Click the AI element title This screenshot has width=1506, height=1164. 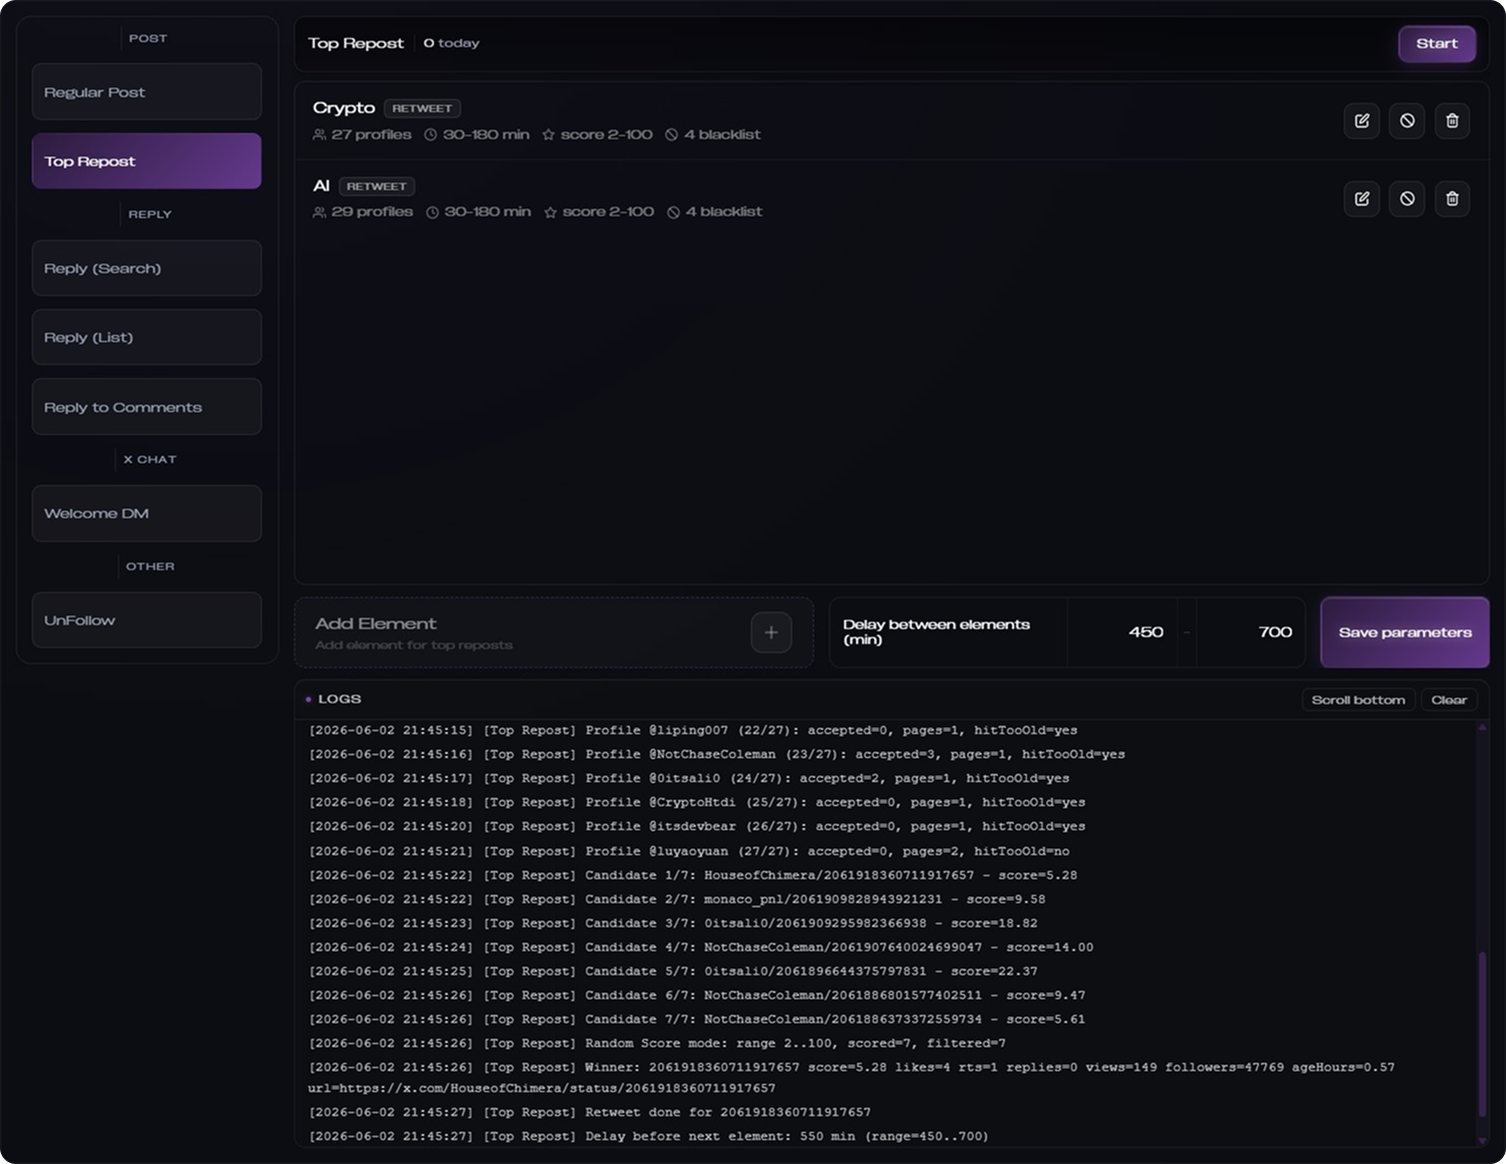pos(321,186)
